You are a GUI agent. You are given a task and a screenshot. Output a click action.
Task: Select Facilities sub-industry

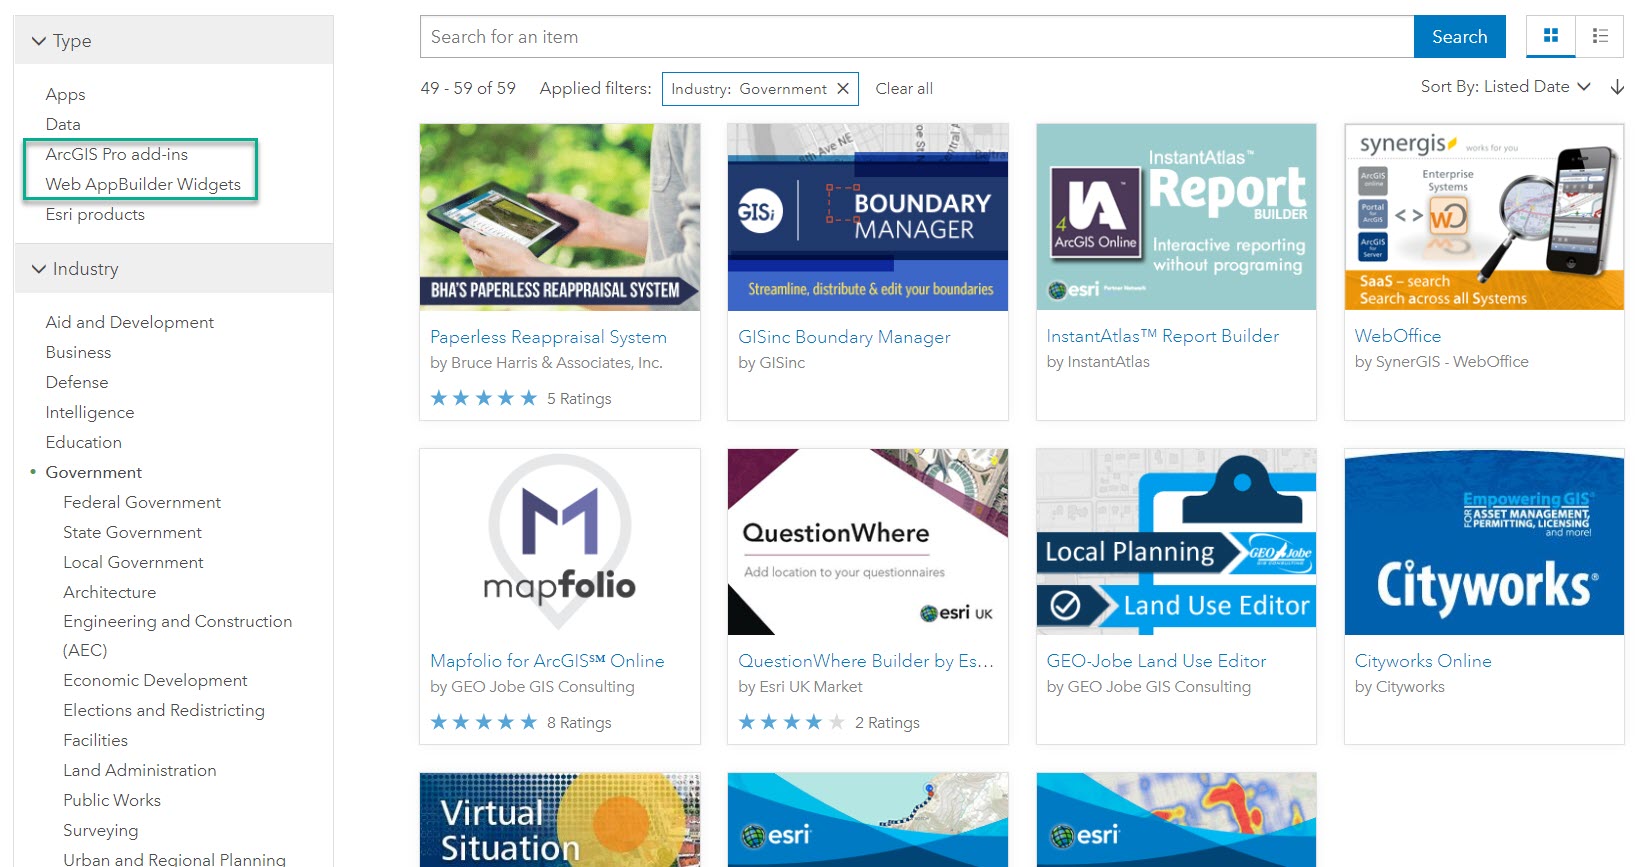[x=95, y=740]
